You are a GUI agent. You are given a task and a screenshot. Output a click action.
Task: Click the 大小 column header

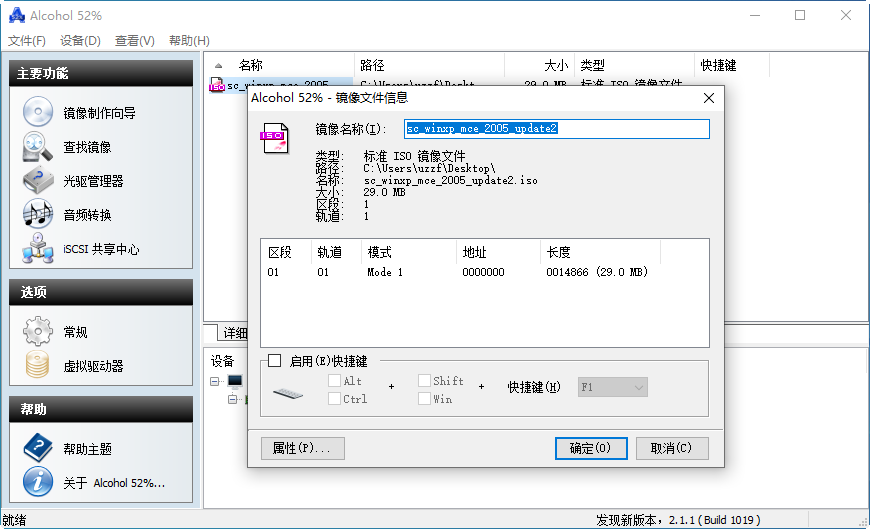click(539, 66)
